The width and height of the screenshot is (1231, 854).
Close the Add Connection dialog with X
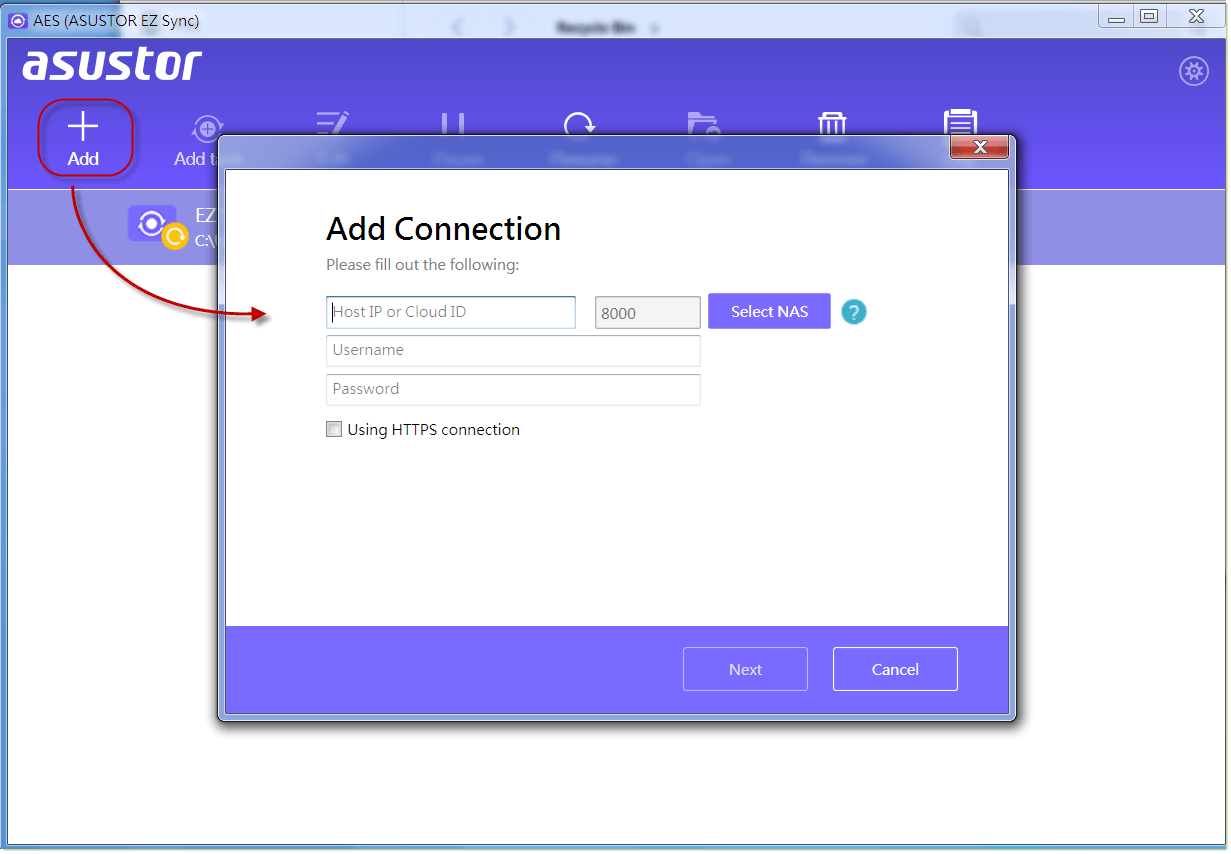coord(979,147)
